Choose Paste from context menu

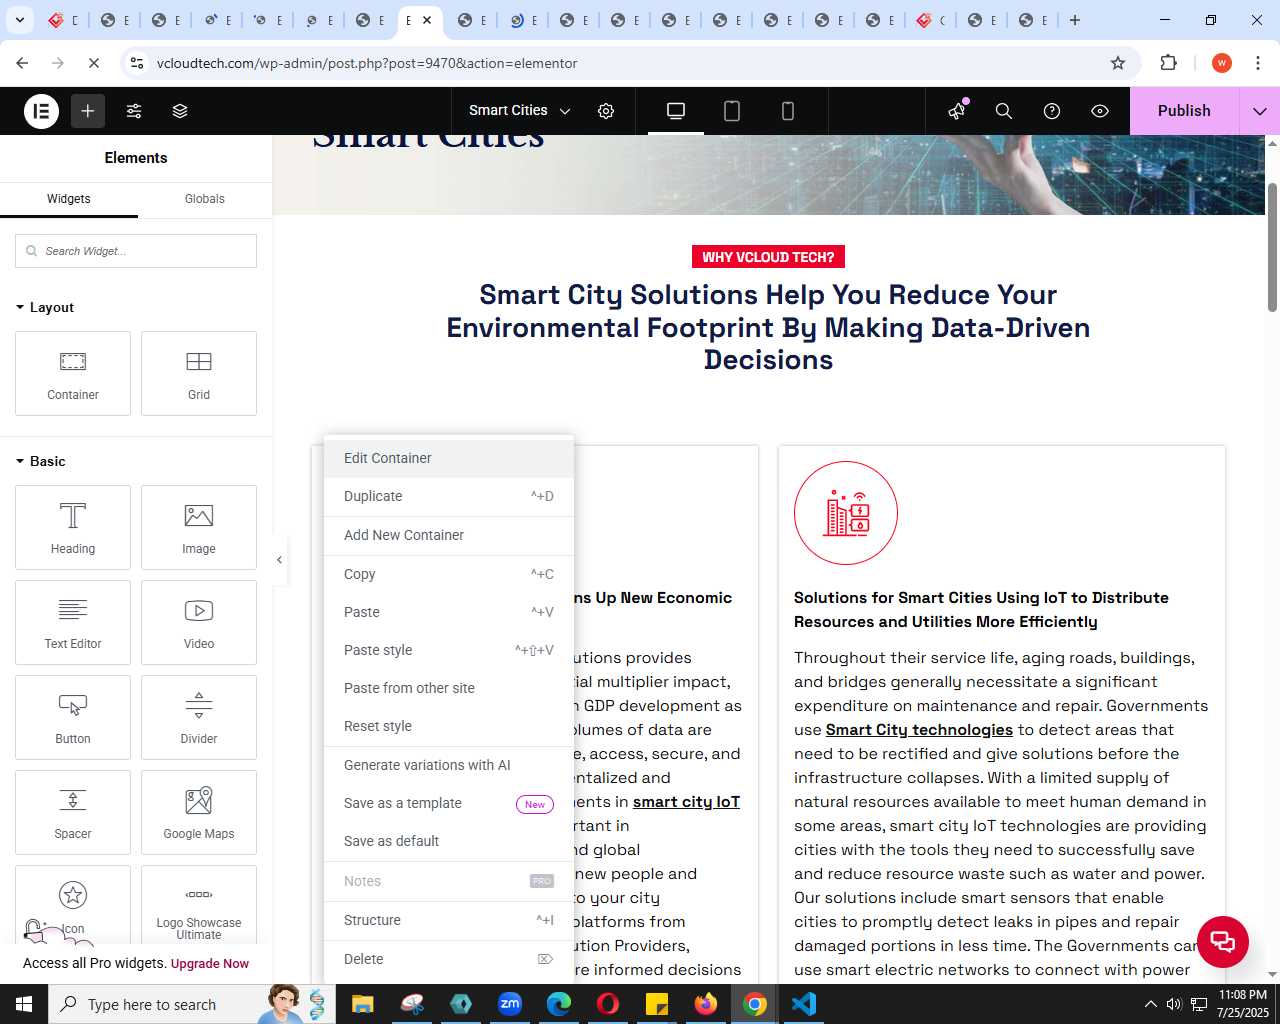(x=449, y=612)
